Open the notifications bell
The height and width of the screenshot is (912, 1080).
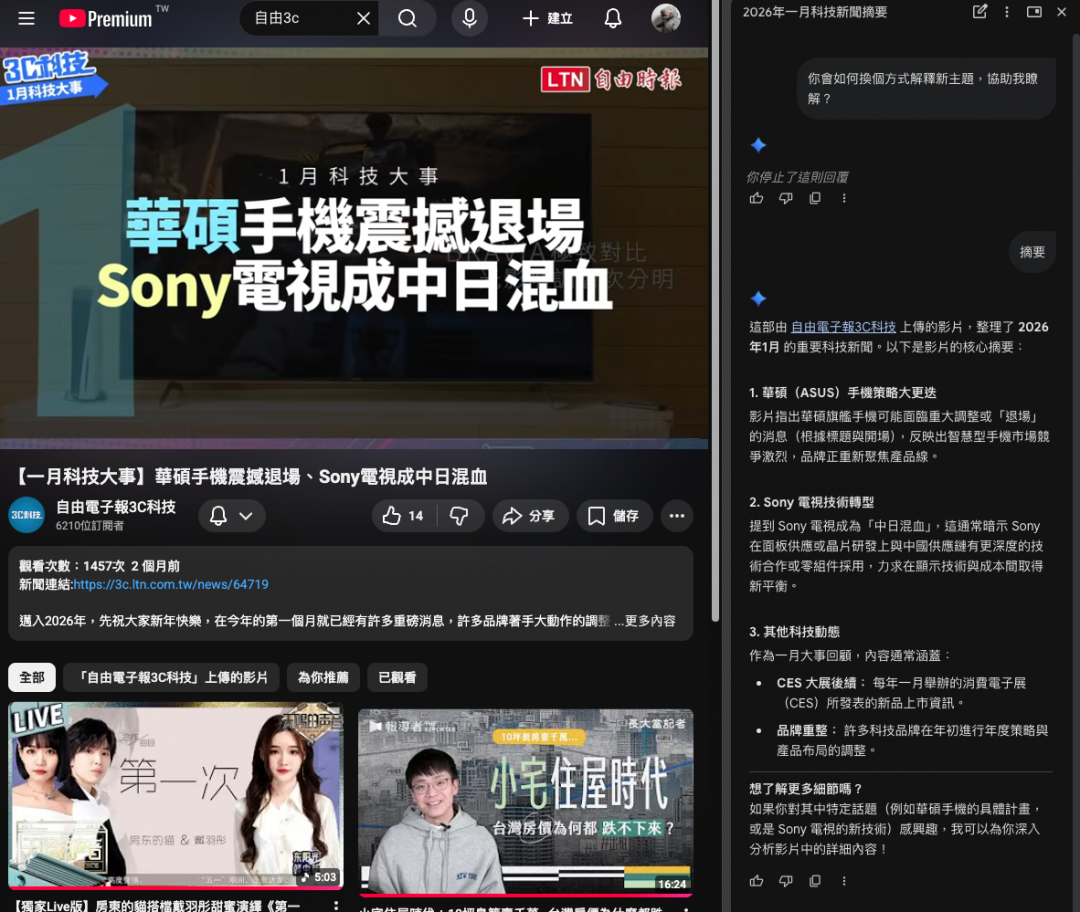pyautogui.click(x=613, y=18)
